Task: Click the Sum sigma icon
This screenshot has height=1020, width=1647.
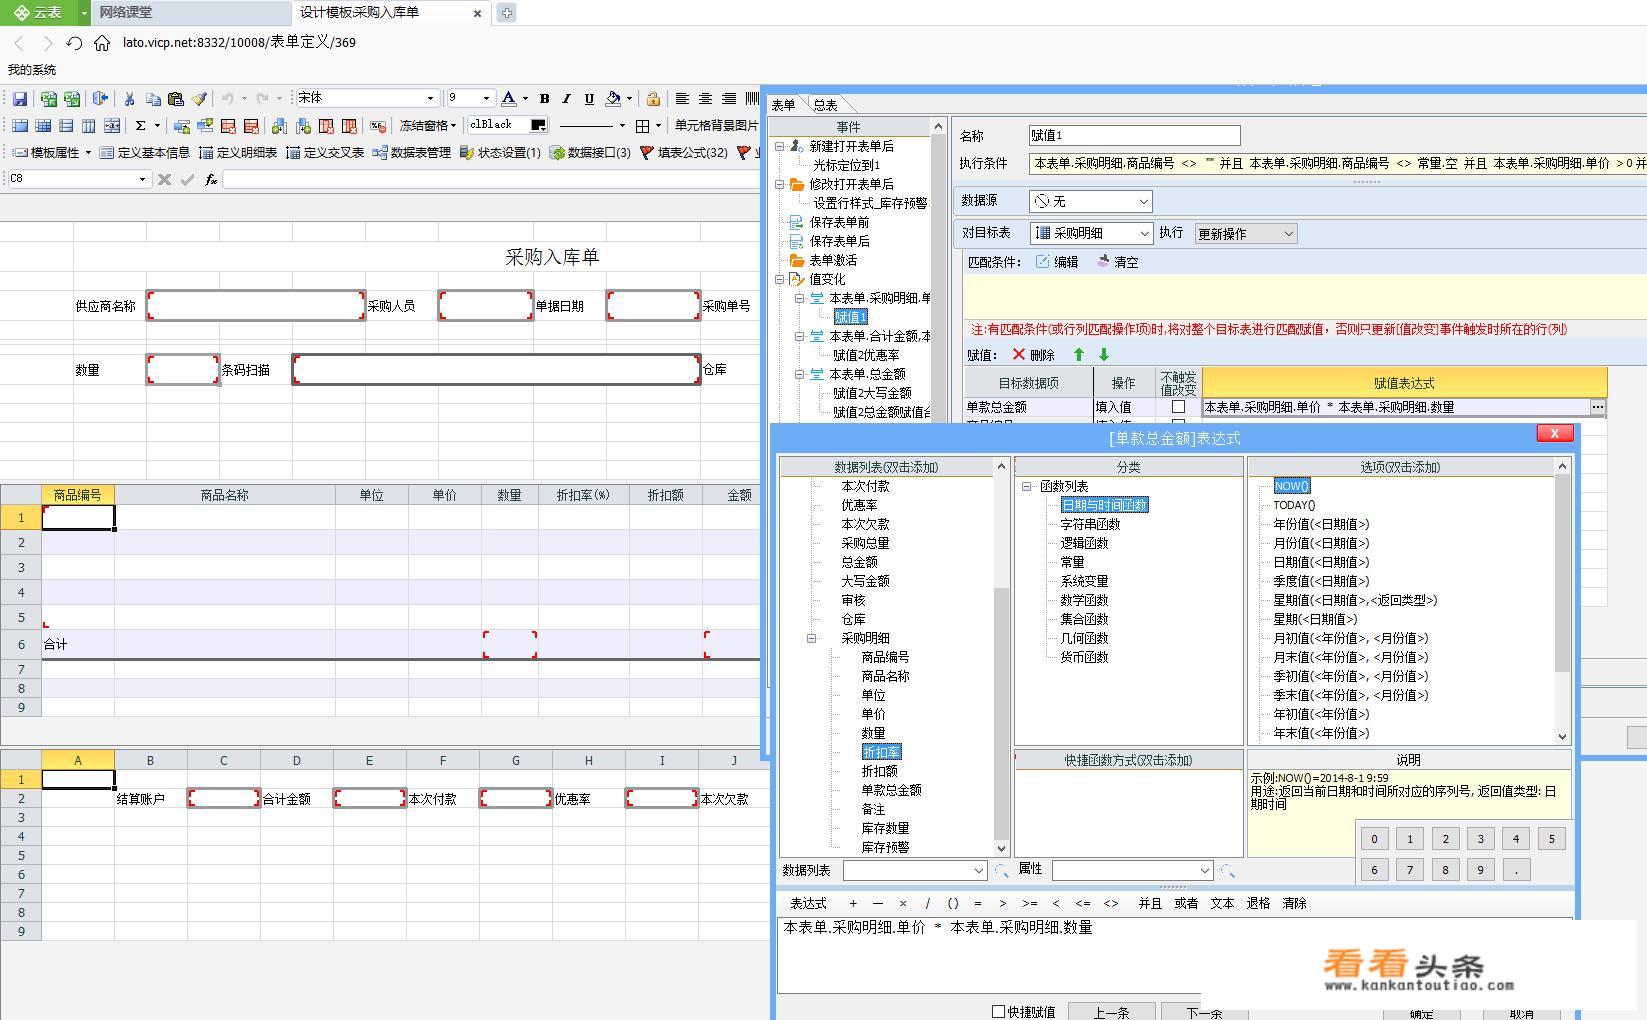Action: 141,125
